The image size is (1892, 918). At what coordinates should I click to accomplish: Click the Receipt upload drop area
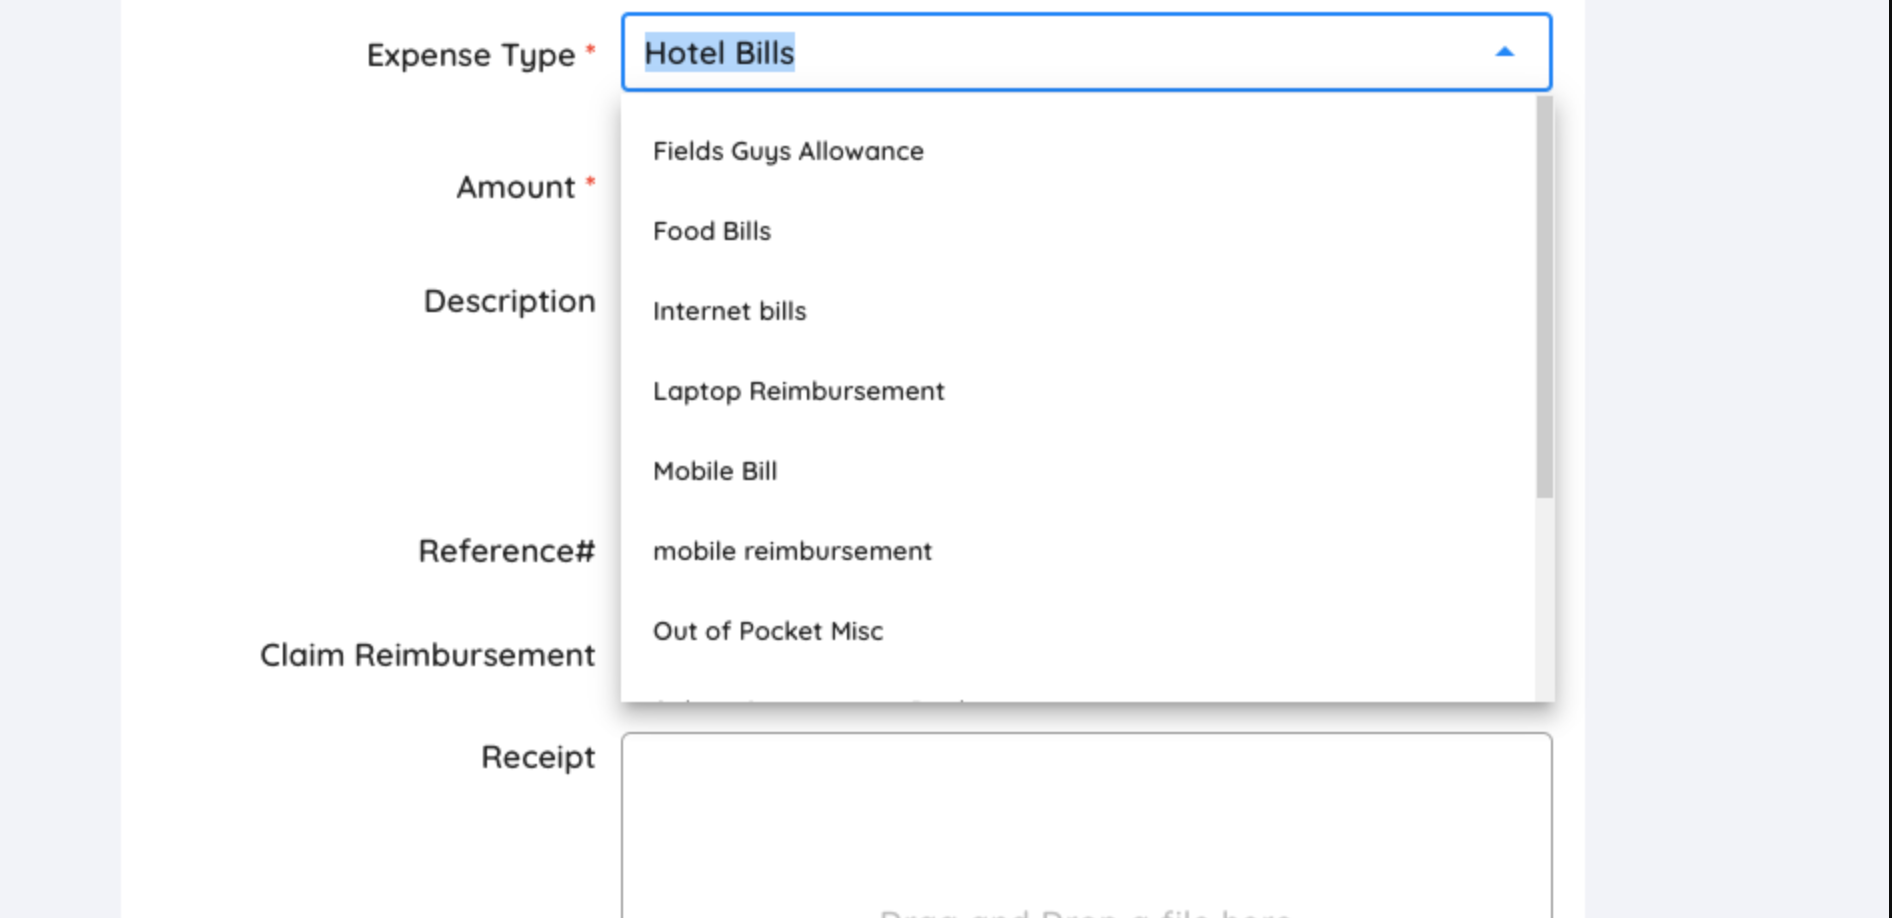click(x=1085, y=830)
